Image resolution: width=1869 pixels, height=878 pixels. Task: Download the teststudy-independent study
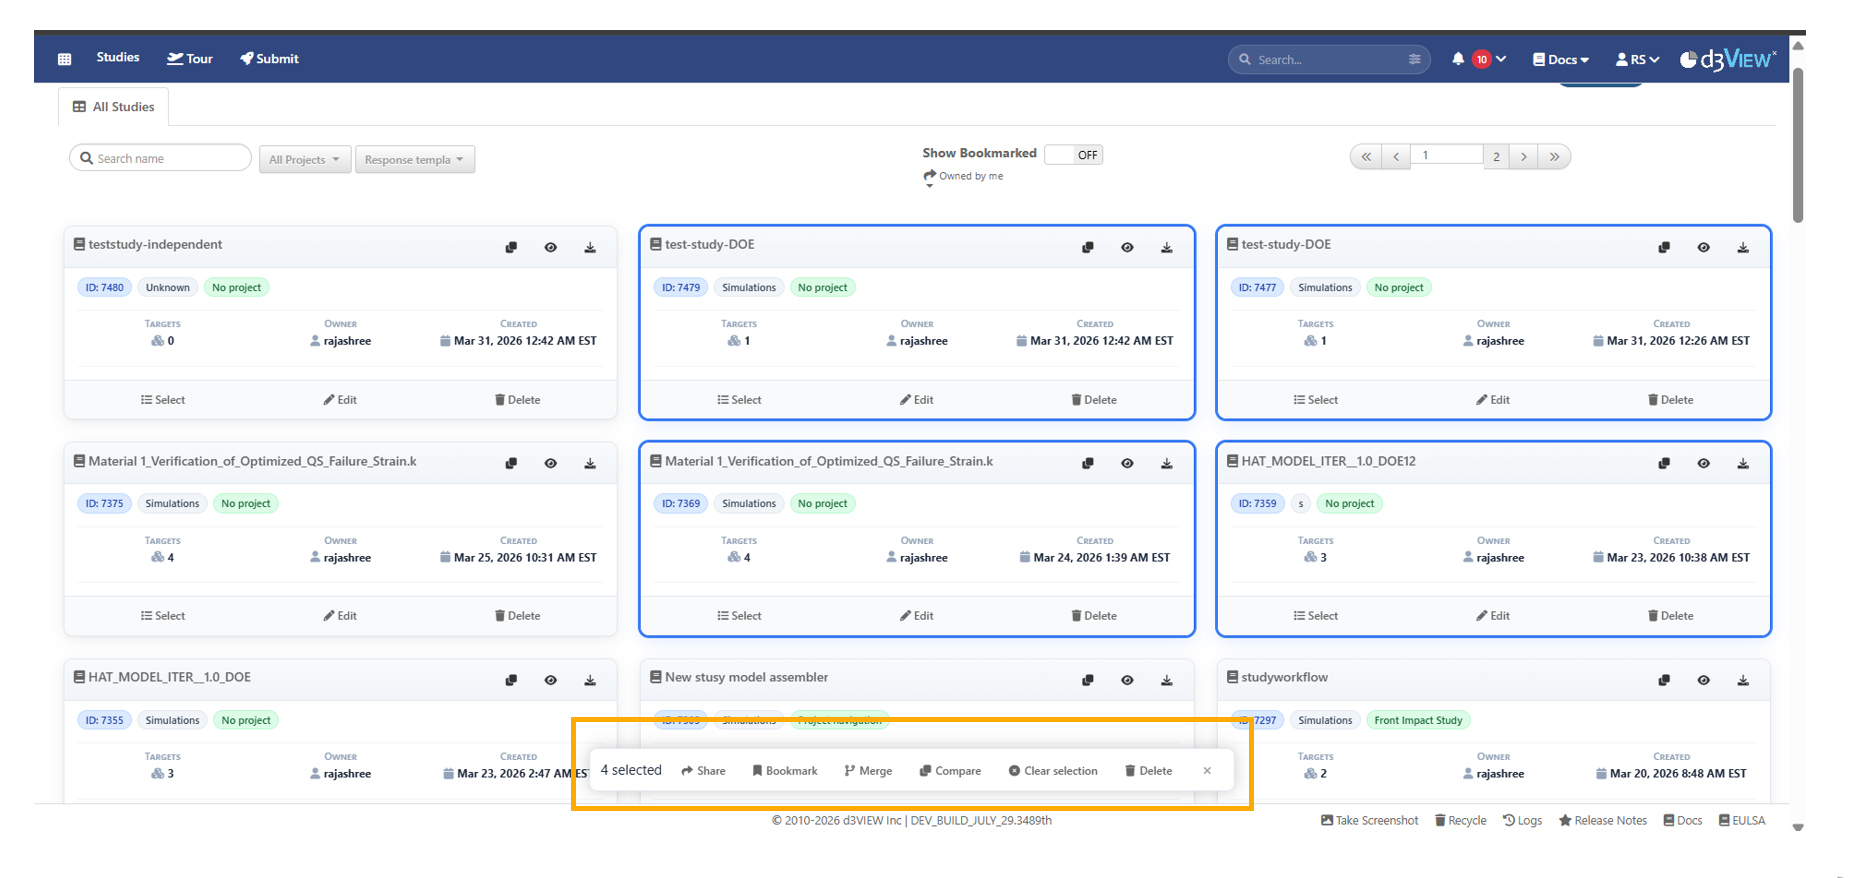point(590,248)
